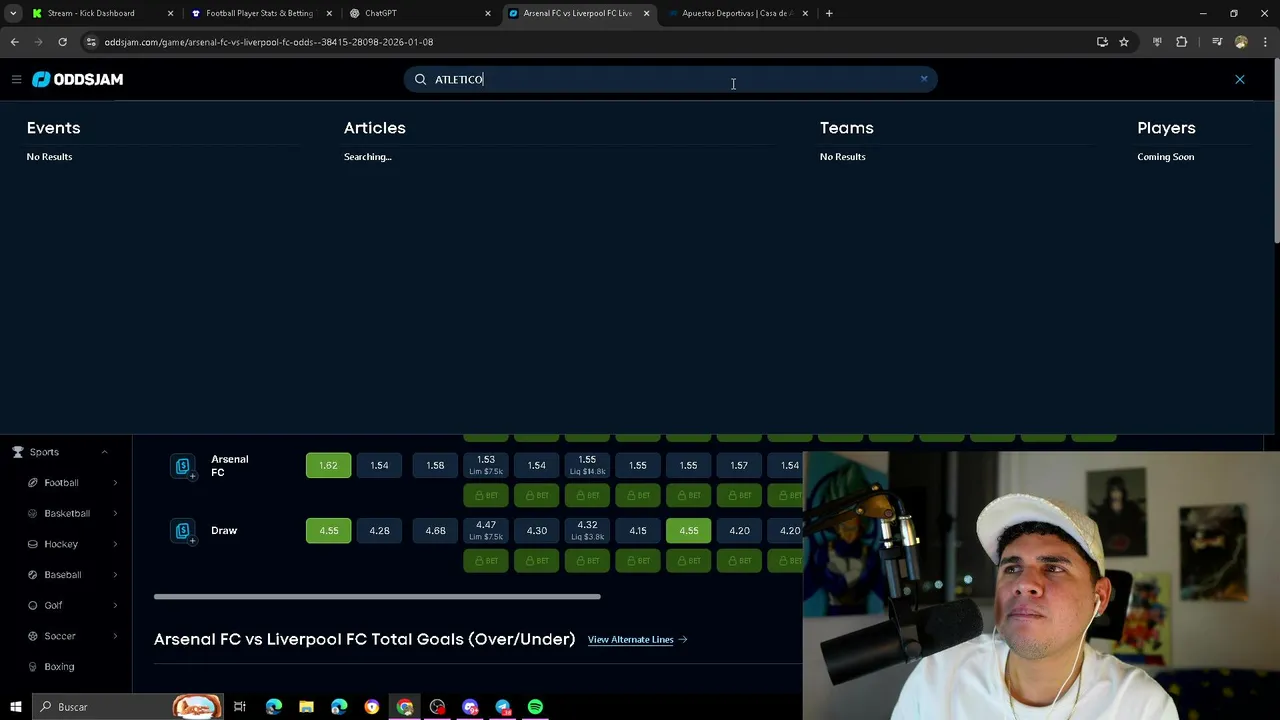Image resolution: width=1280 pixels, height=720 pixels.
Task: Select Draw 4.28 odds
Action: coord(379,531)
